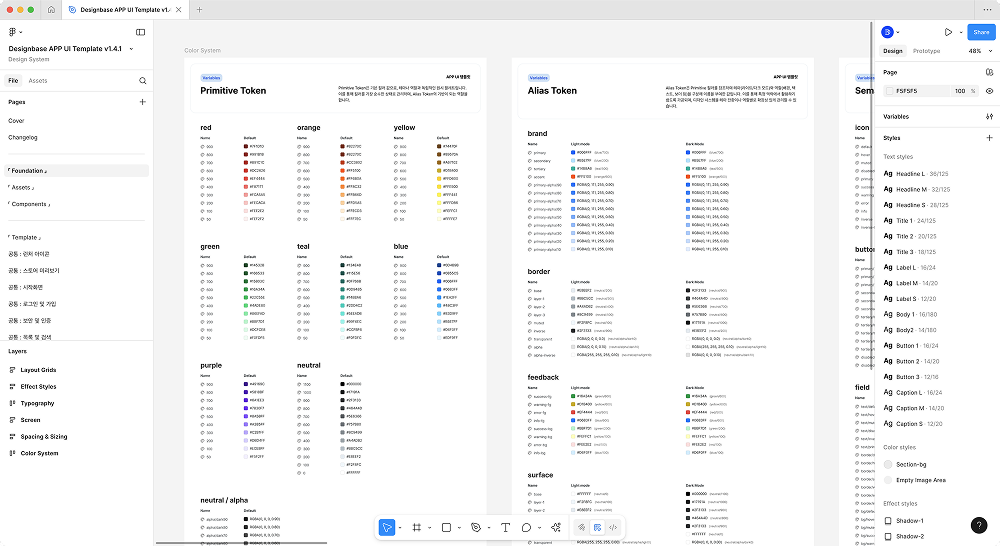Collapse the left sidebar panel
This screenshot has width=1000, height=546.
141,32
